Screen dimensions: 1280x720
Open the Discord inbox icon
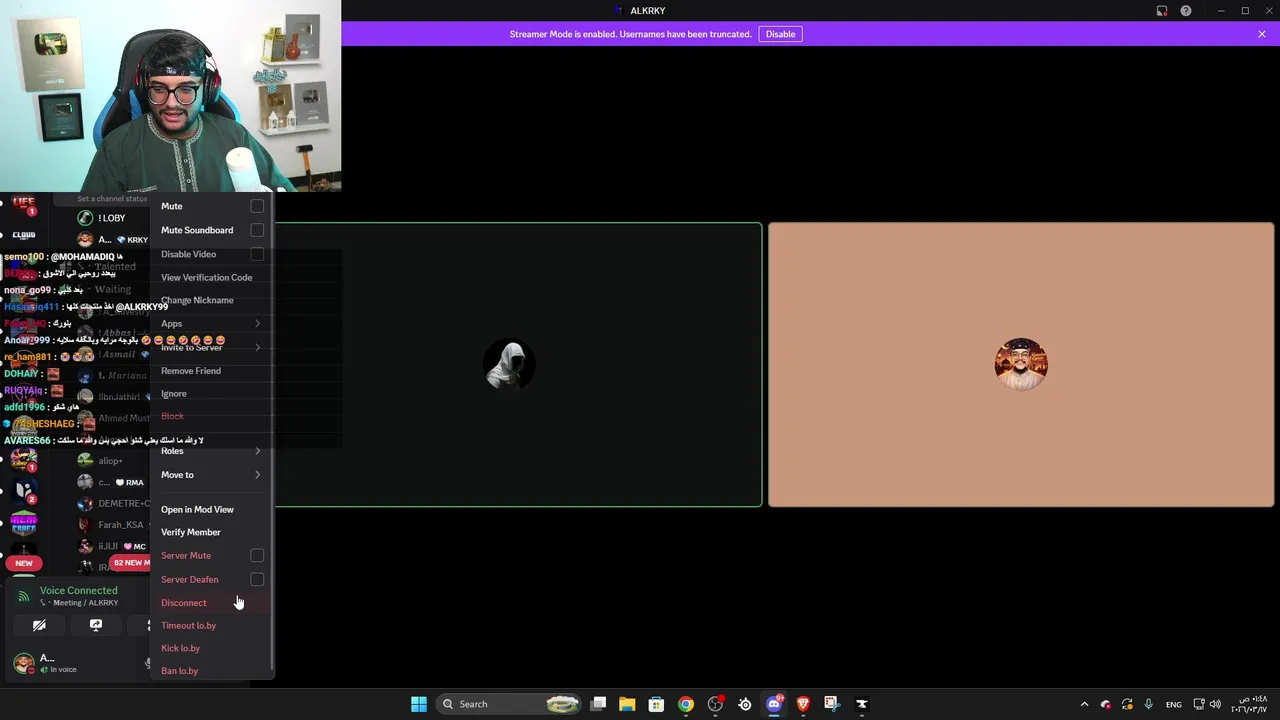1162,11
